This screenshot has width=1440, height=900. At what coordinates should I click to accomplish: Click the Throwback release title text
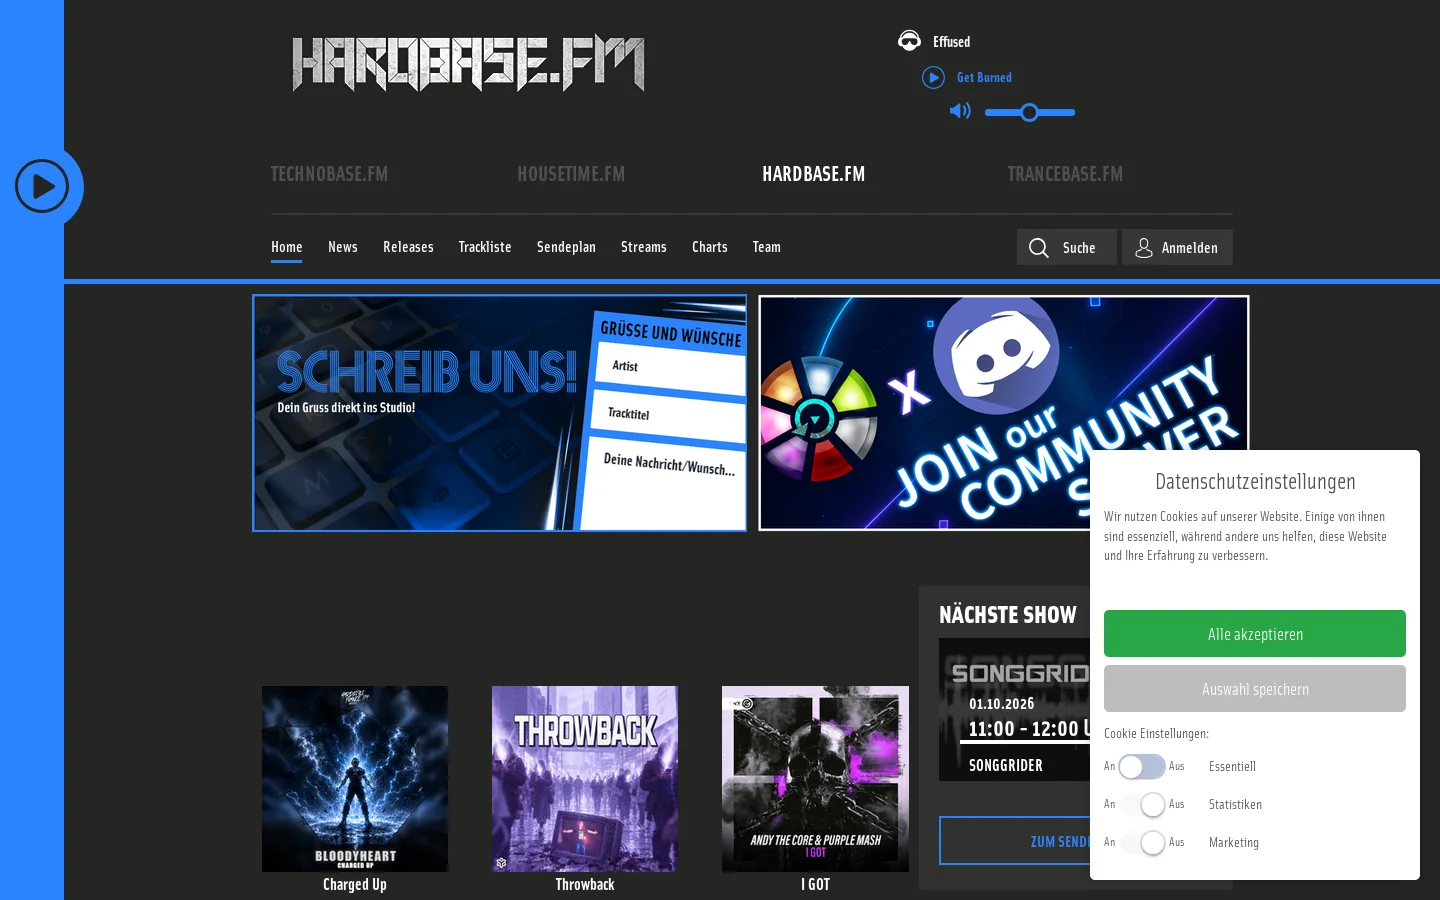(585, 884)
